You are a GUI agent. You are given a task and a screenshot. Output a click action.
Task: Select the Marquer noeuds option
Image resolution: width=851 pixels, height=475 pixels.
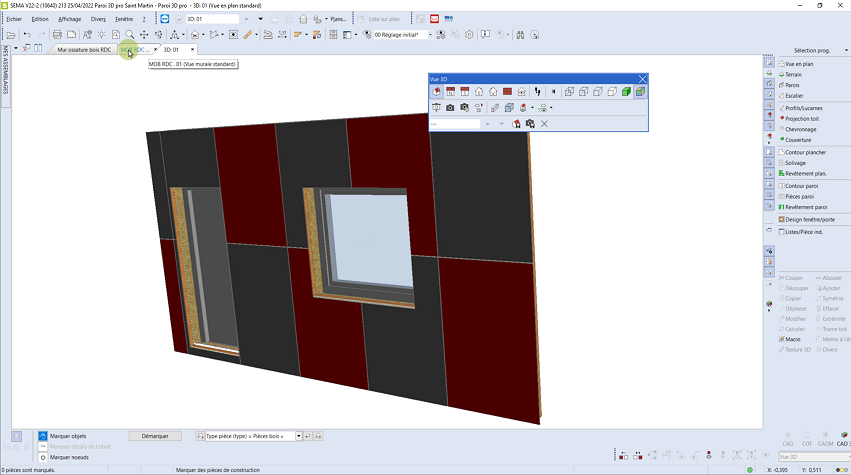(x=69, y=456)
